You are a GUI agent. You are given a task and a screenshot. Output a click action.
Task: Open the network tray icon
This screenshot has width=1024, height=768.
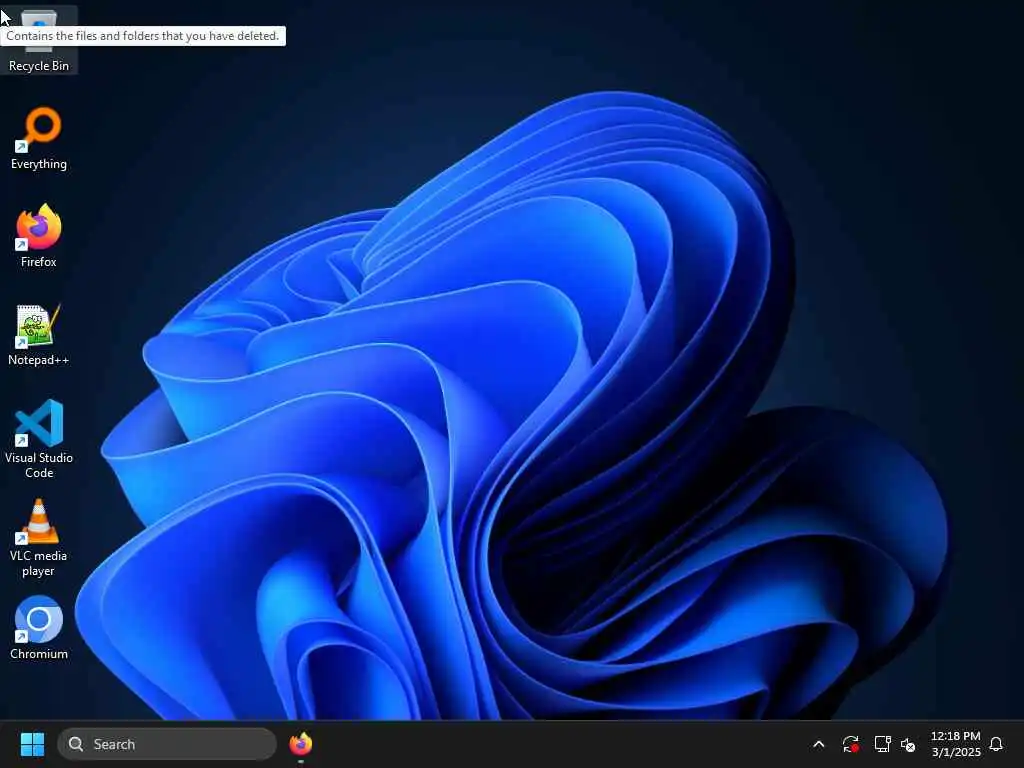tap(882, 744)
